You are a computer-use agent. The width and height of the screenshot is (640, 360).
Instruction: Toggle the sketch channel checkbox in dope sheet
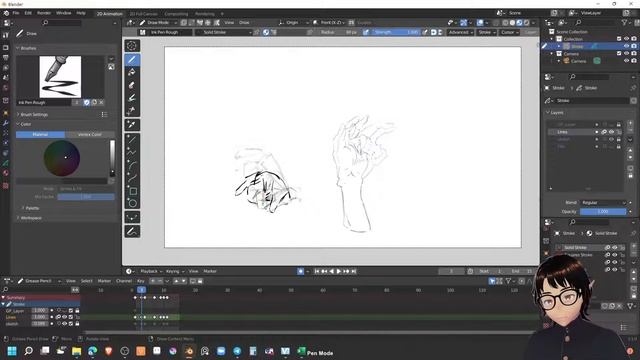pyautogui.click(x=71, y=324)
